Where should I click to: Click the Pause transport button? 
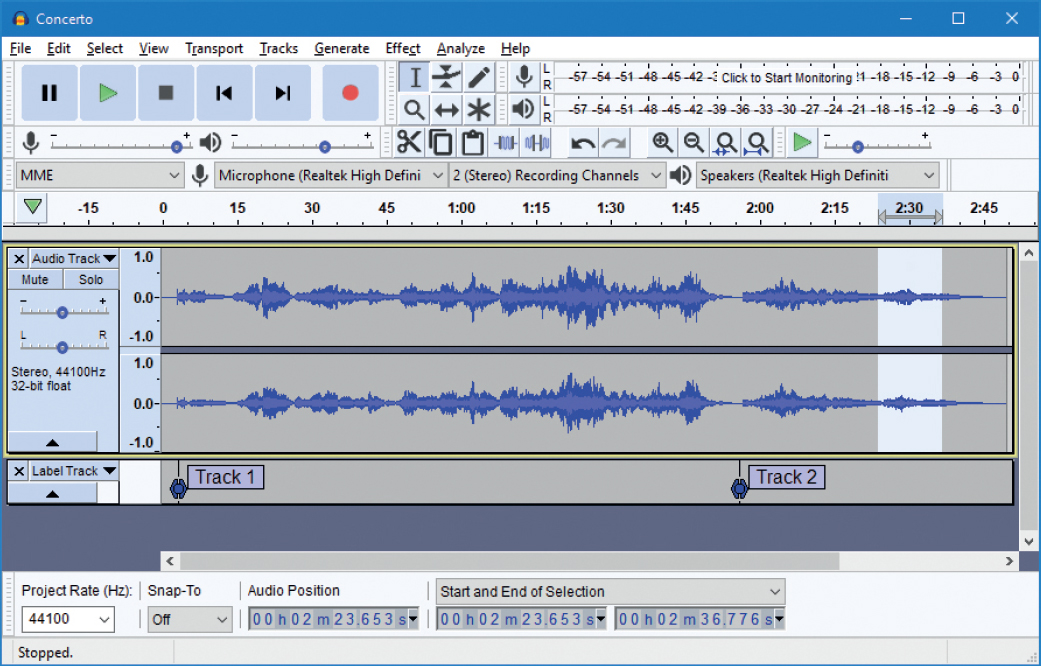49,93
